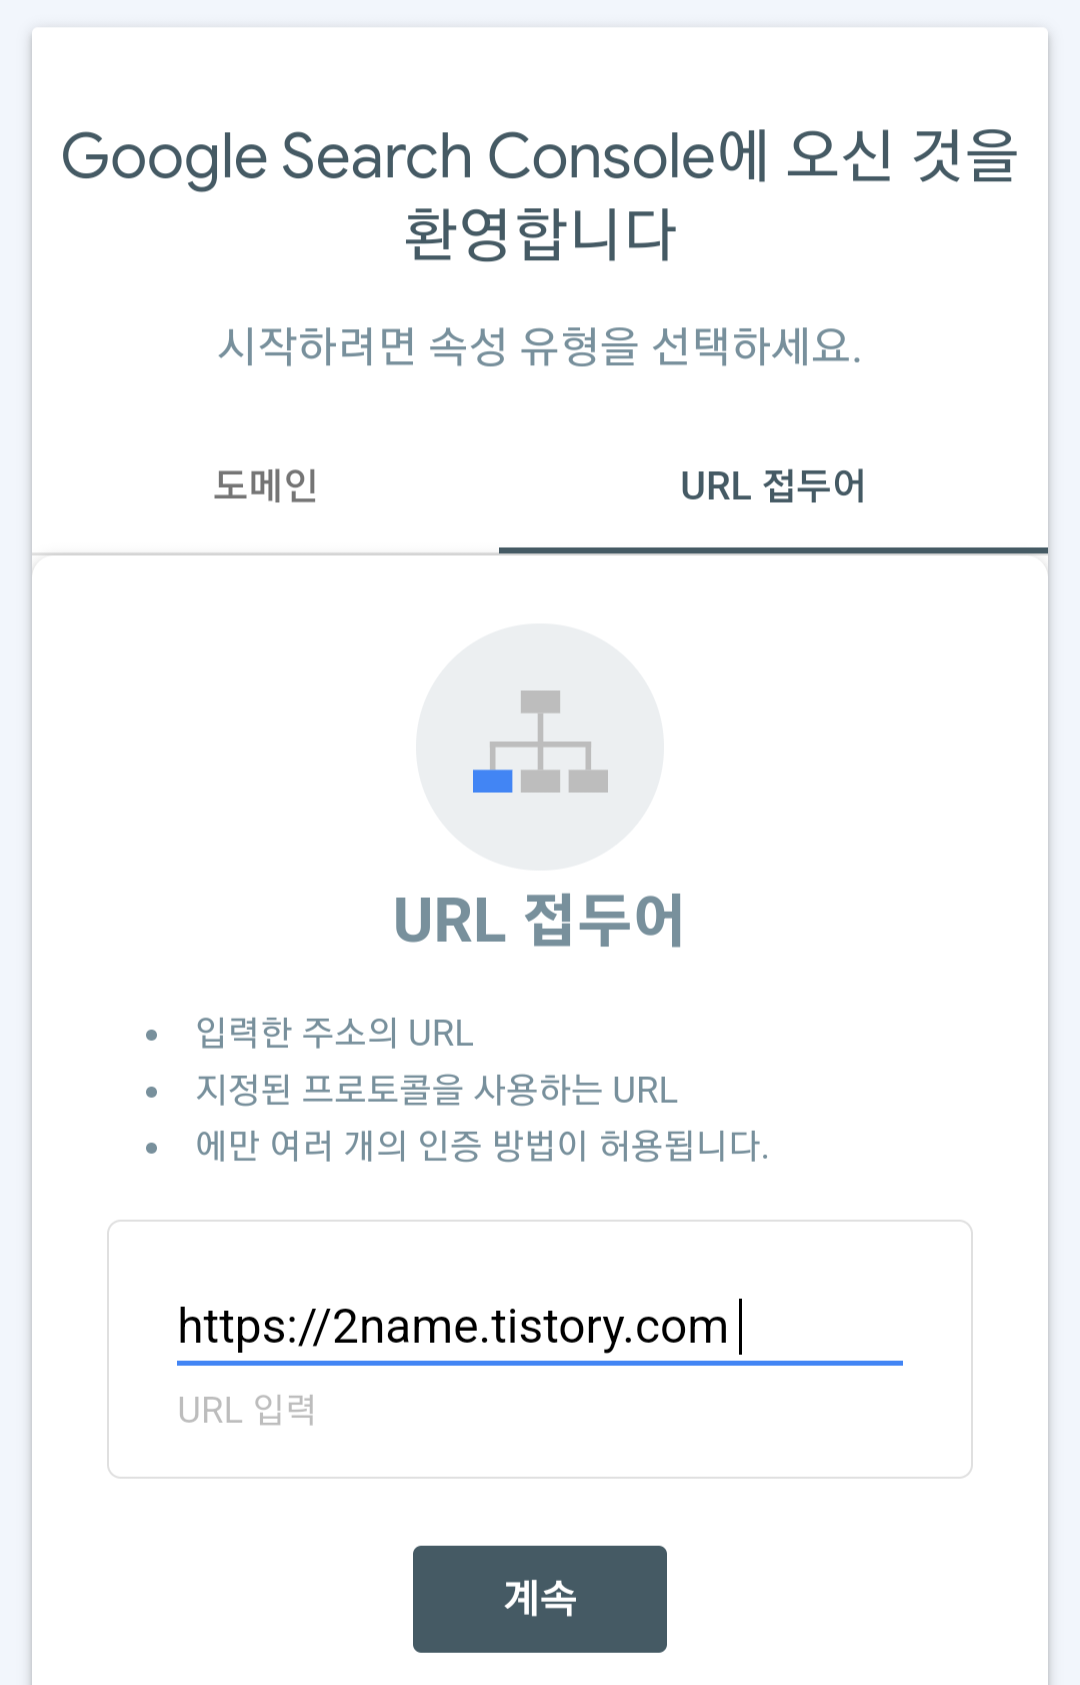Click bullet text '에만 여러 개의 인증 방법이 허용됩니다'
Viewport: 1080px width, 1685px height.
coord(482,1145)
